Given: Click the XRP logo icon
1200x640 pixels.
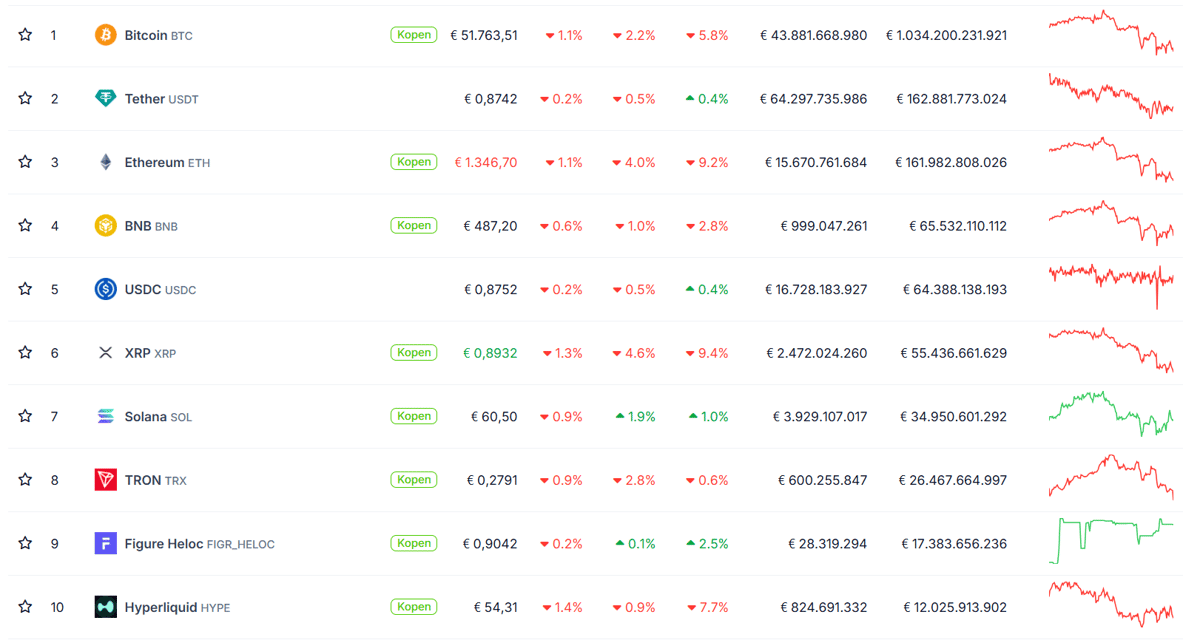Looking at the screenshot, I should [105, 352].
